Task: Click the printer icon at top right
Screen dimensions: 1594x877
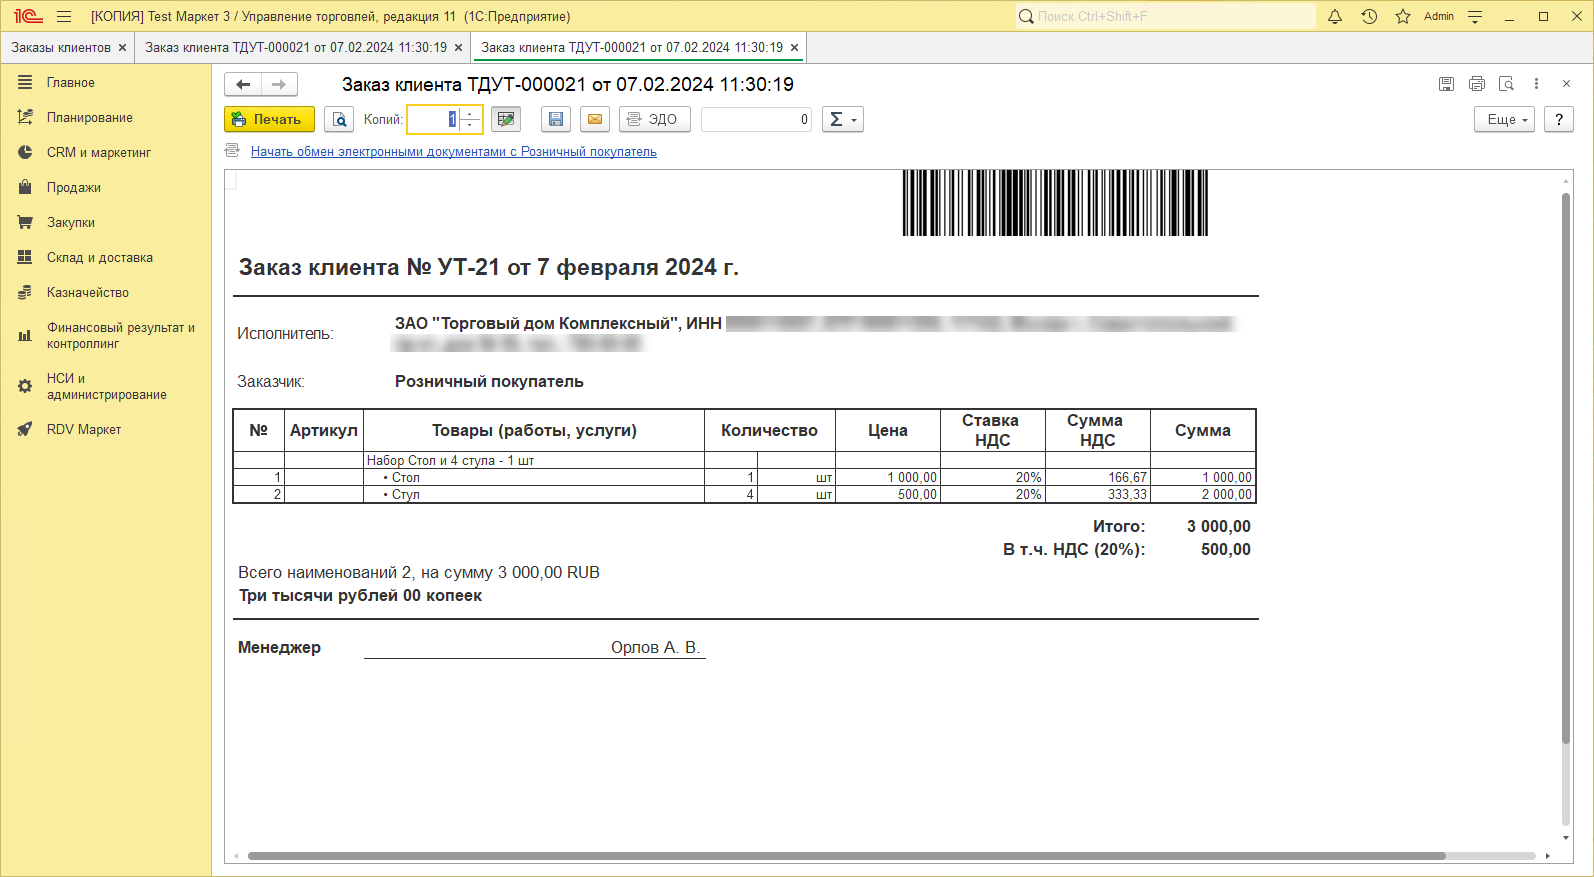Action: tap(1476, 84)
